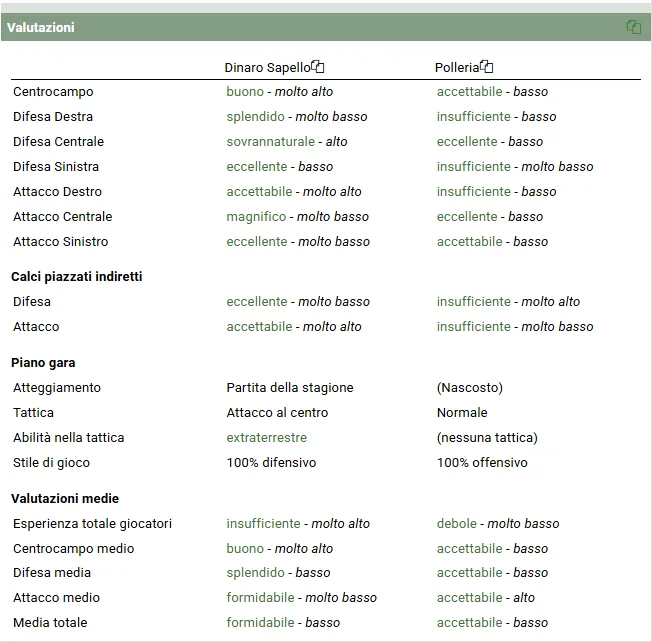Copy ratings icon next to Dinaro Sapello

(318, 67)
